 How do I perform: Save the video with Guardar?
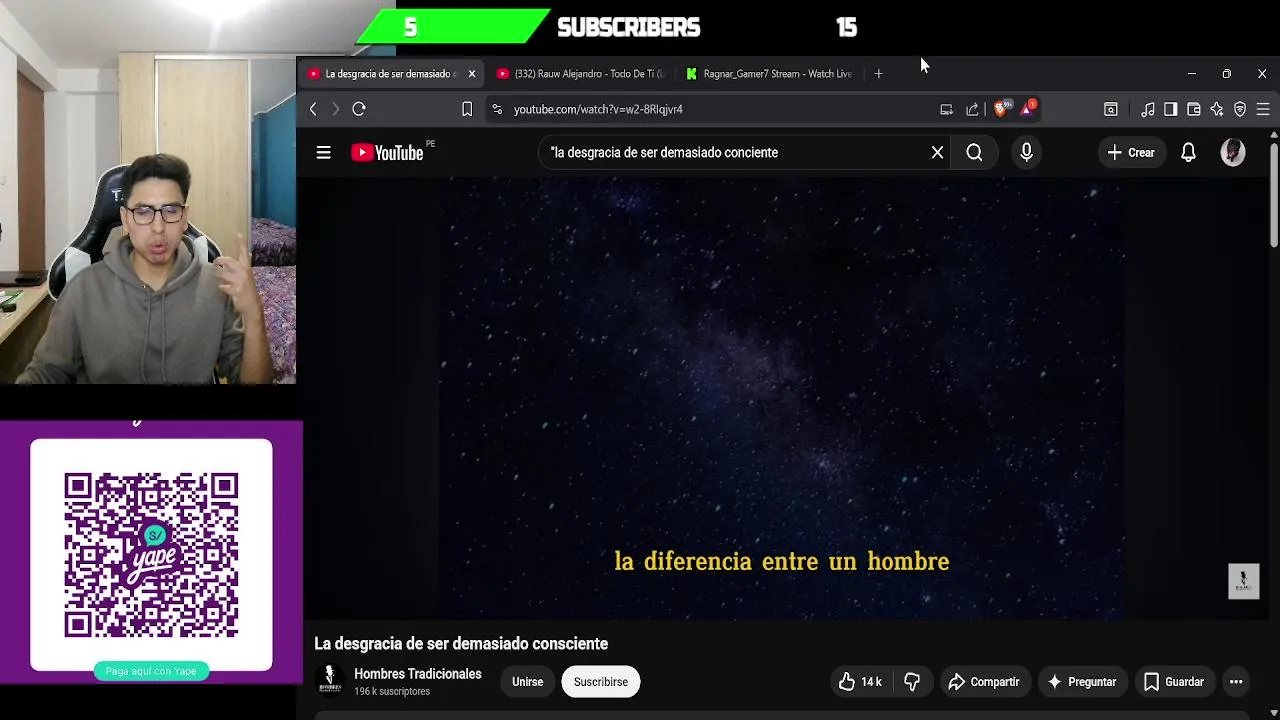pos(1174,682)
